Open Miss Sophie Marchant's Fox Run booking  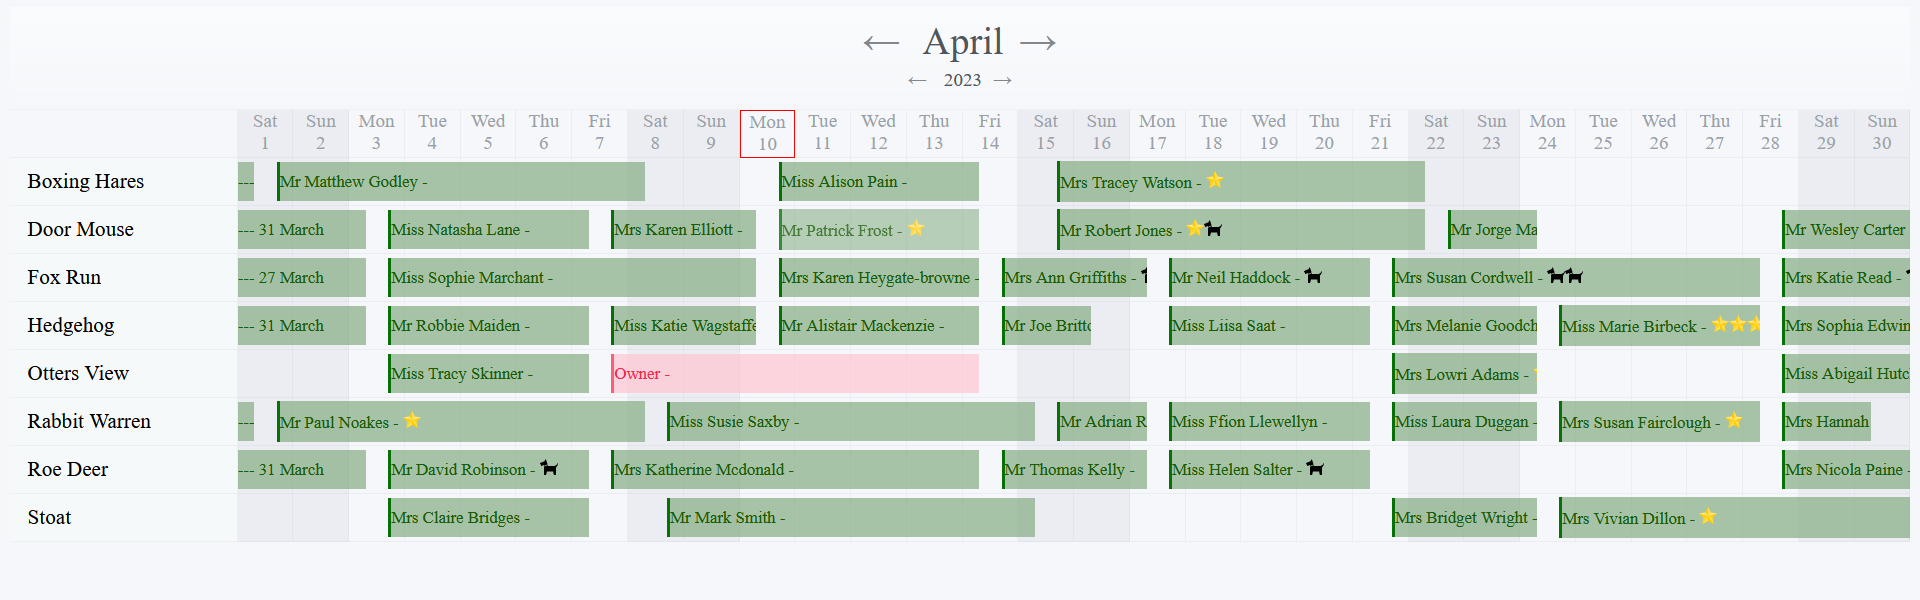572,278
